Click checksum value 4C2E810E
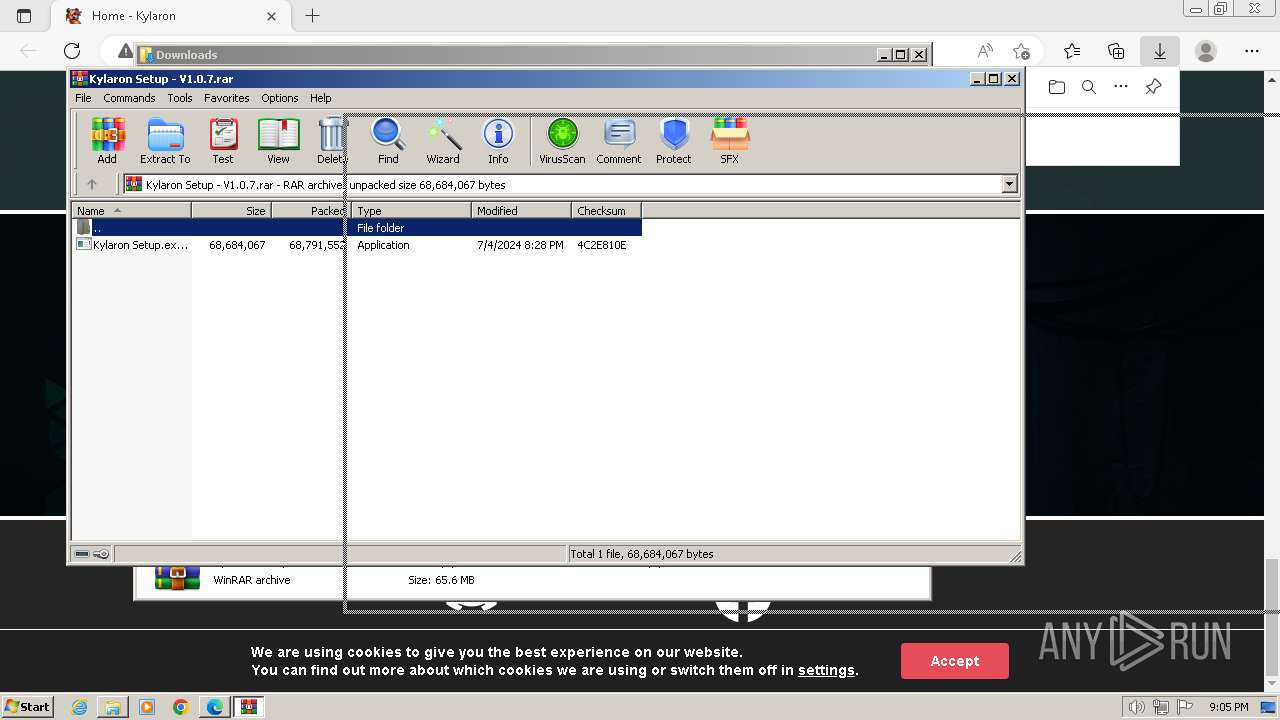Screen dimensions: 1280x720 click(x=602, y=245)
